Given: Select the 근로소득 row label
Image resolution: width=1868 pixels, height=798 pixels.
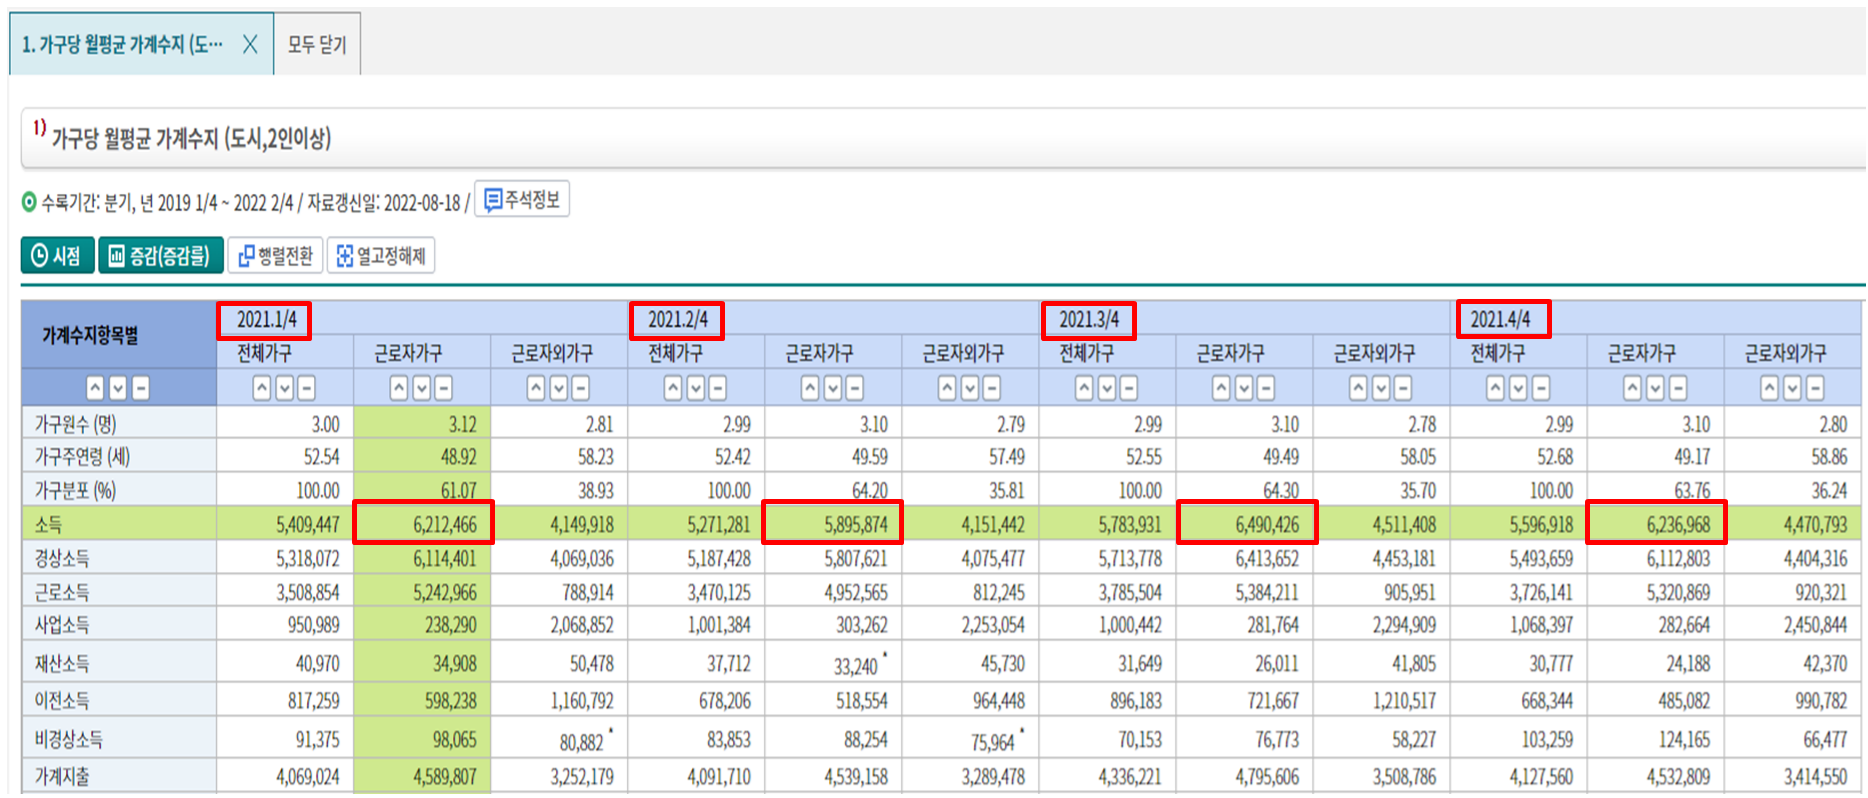Looking at the screenshot, I should (x=62, y=592).
